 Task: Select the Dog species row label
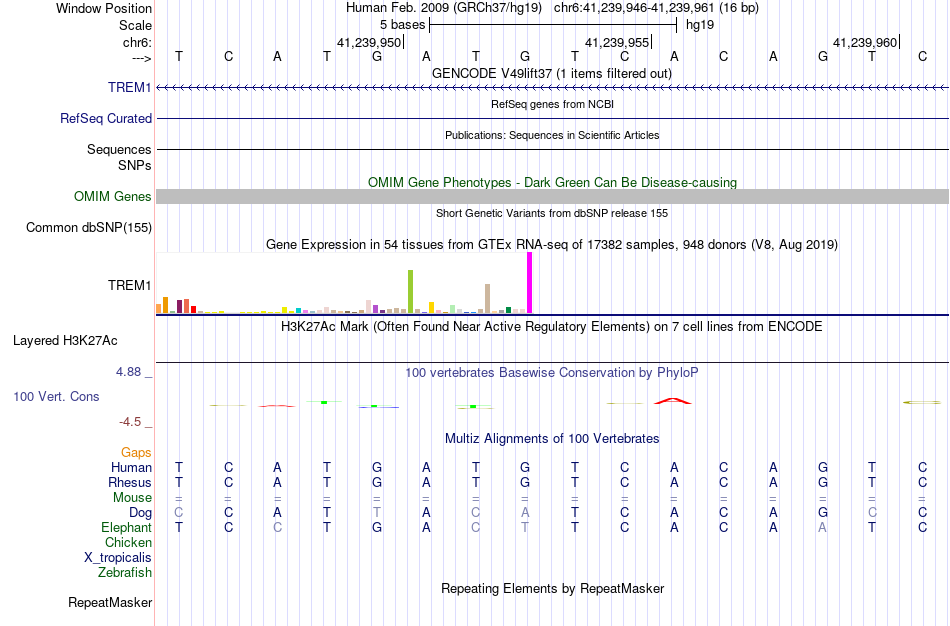click(x=141, y=513)
